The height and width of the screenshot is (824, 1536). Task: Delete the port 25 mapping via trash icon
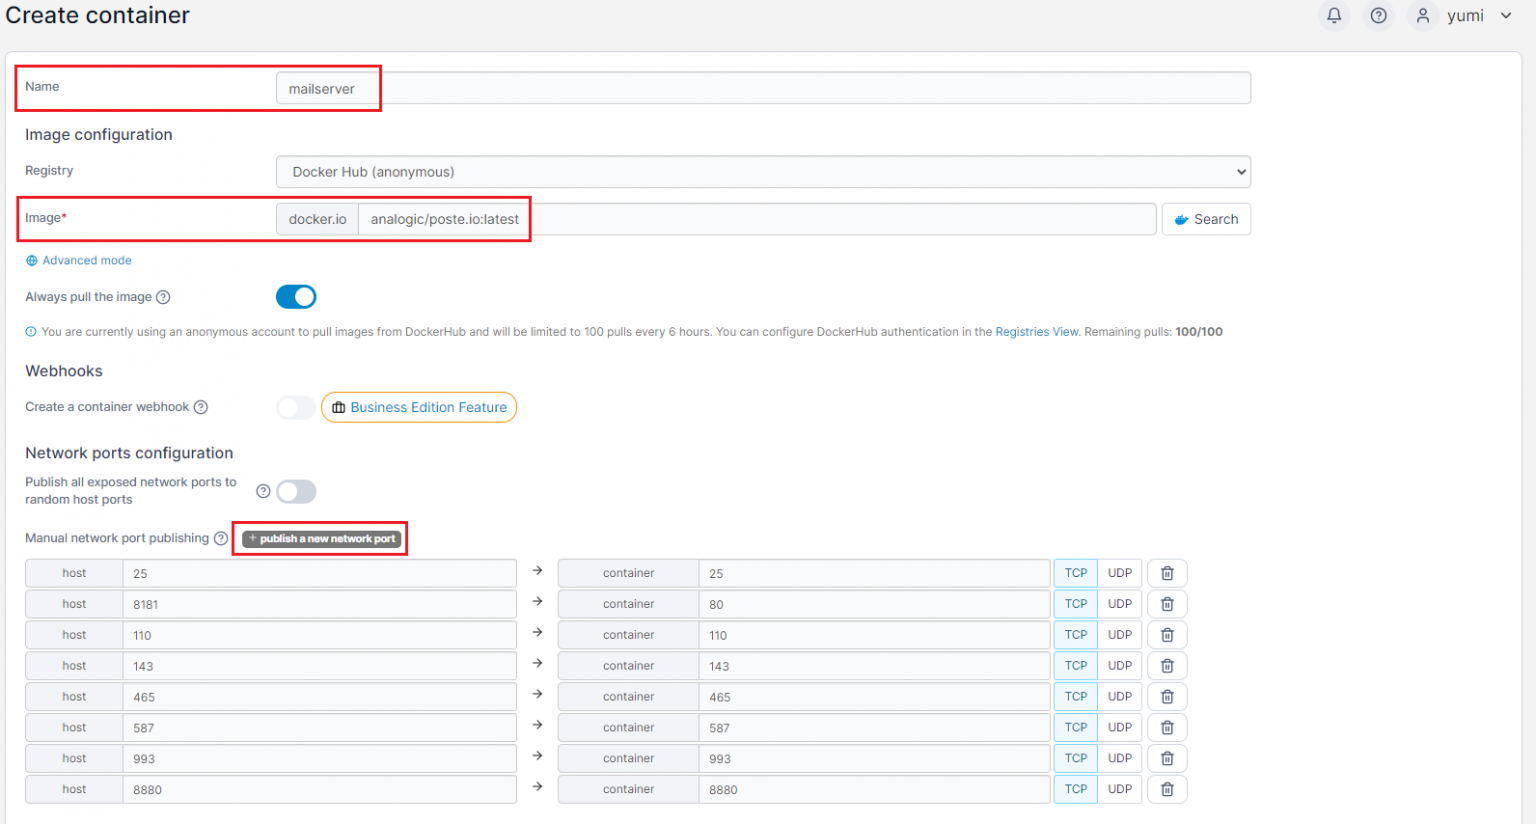click(1166, 572)
